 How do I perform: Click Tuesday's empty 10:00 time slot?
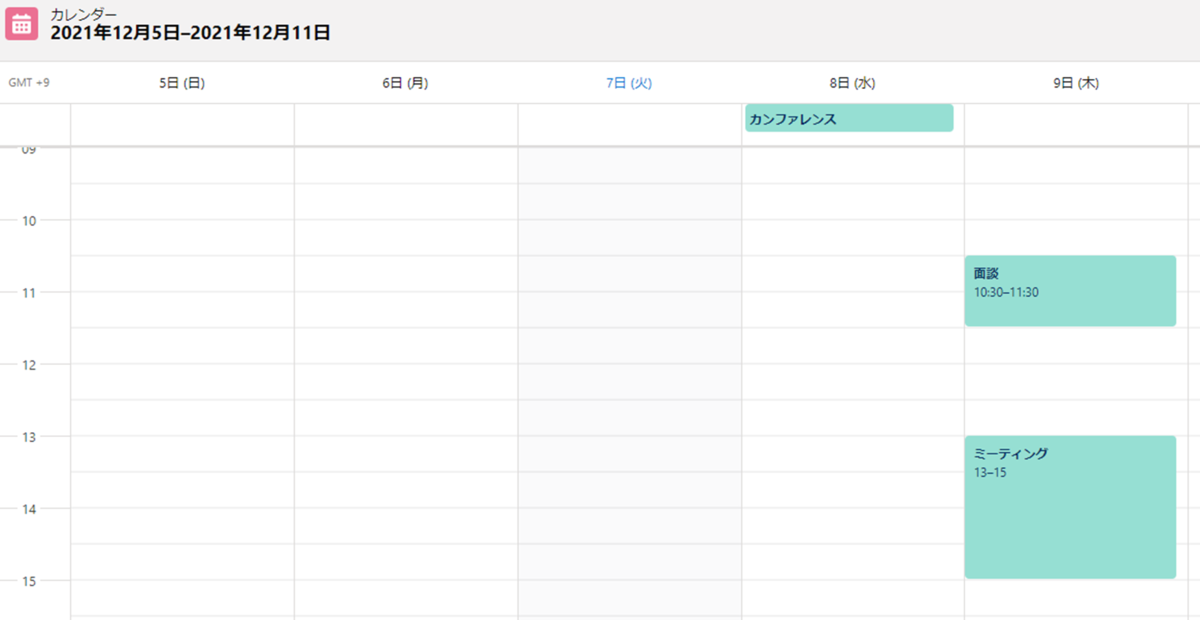pyautogui.click(x=629, y=255)
